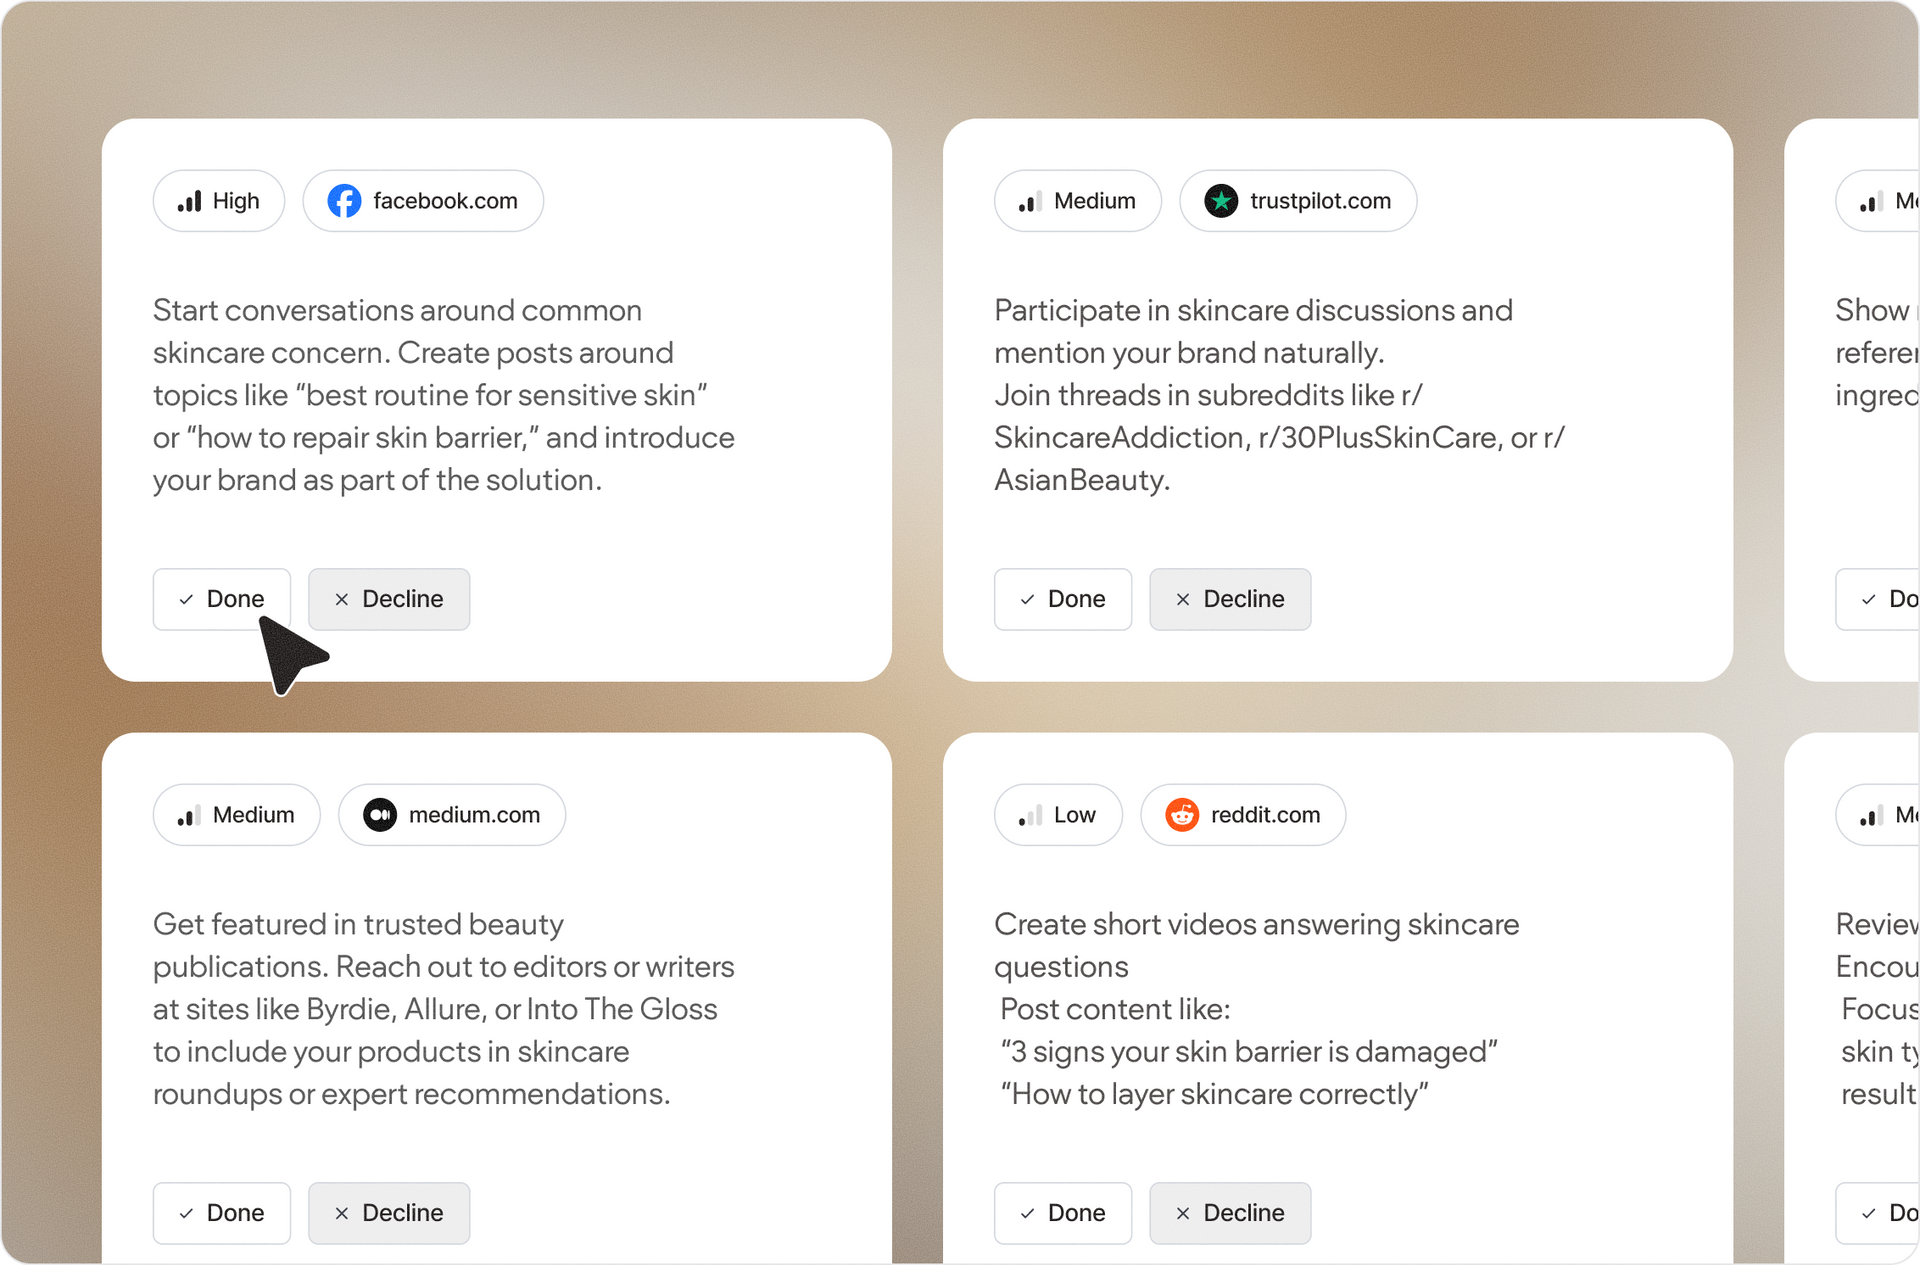Decline the reddit.com recommendation

click(1230, 1213)
